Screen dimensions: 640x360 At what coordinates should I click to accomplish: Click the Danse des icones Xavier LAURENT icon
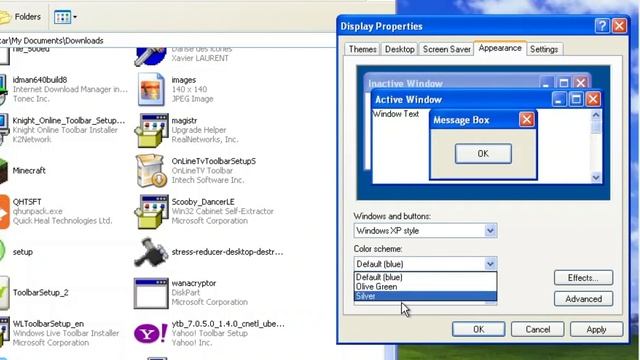[x=150, y=57]
